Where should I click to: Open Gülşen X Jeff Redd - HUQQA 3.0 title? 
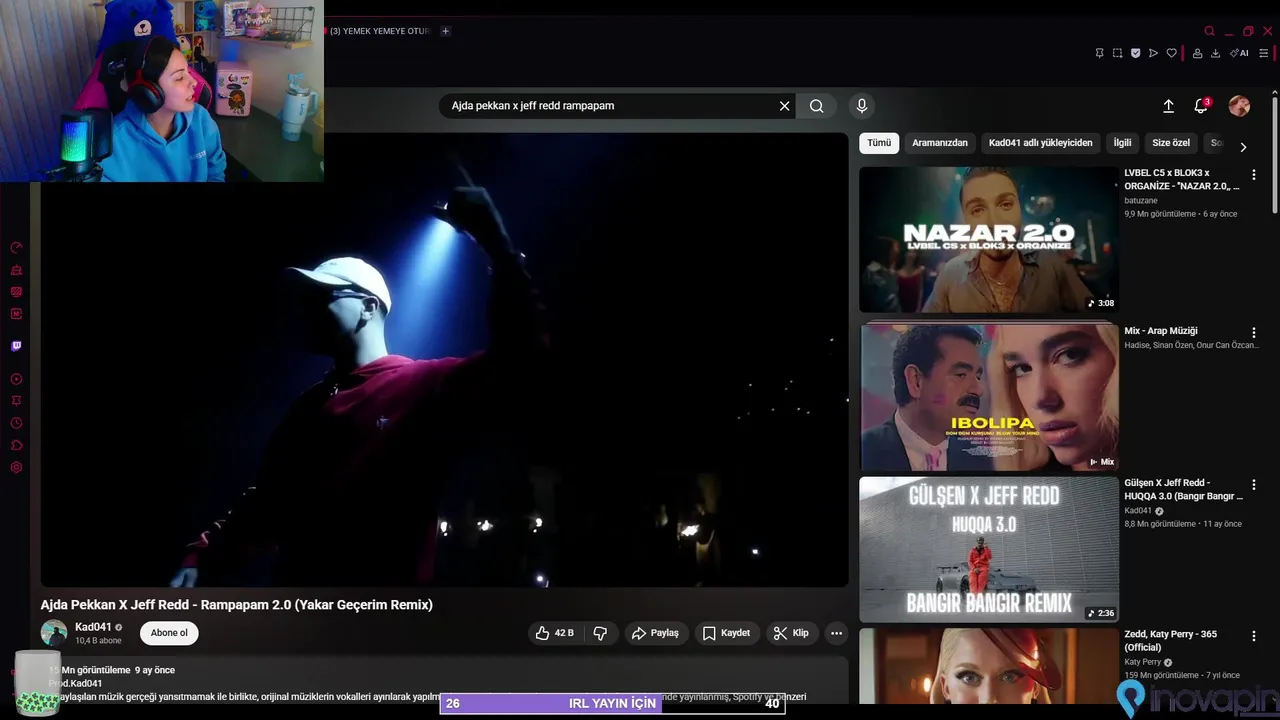coord(1183,489)
